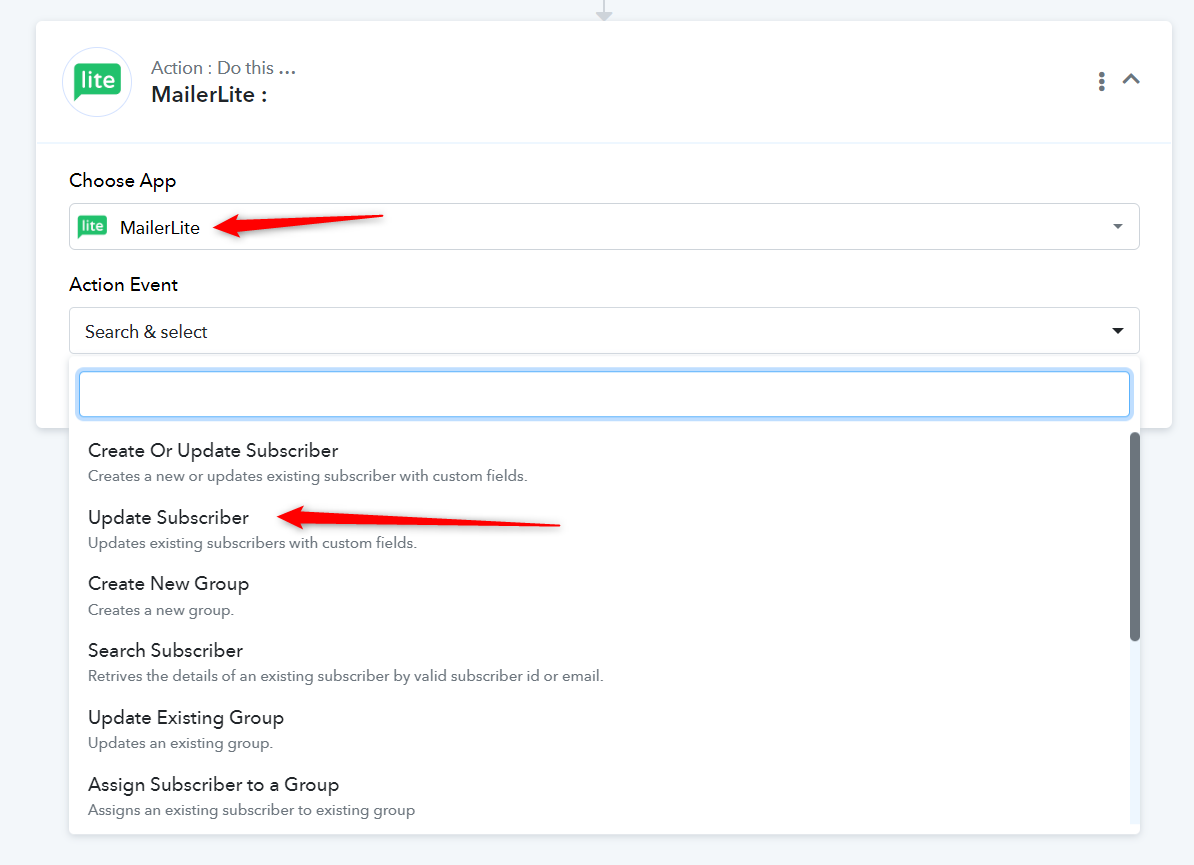Screen dimensions: 1194x865
Task: Collapse the action step with chevron
Action: pos(1131,79)
